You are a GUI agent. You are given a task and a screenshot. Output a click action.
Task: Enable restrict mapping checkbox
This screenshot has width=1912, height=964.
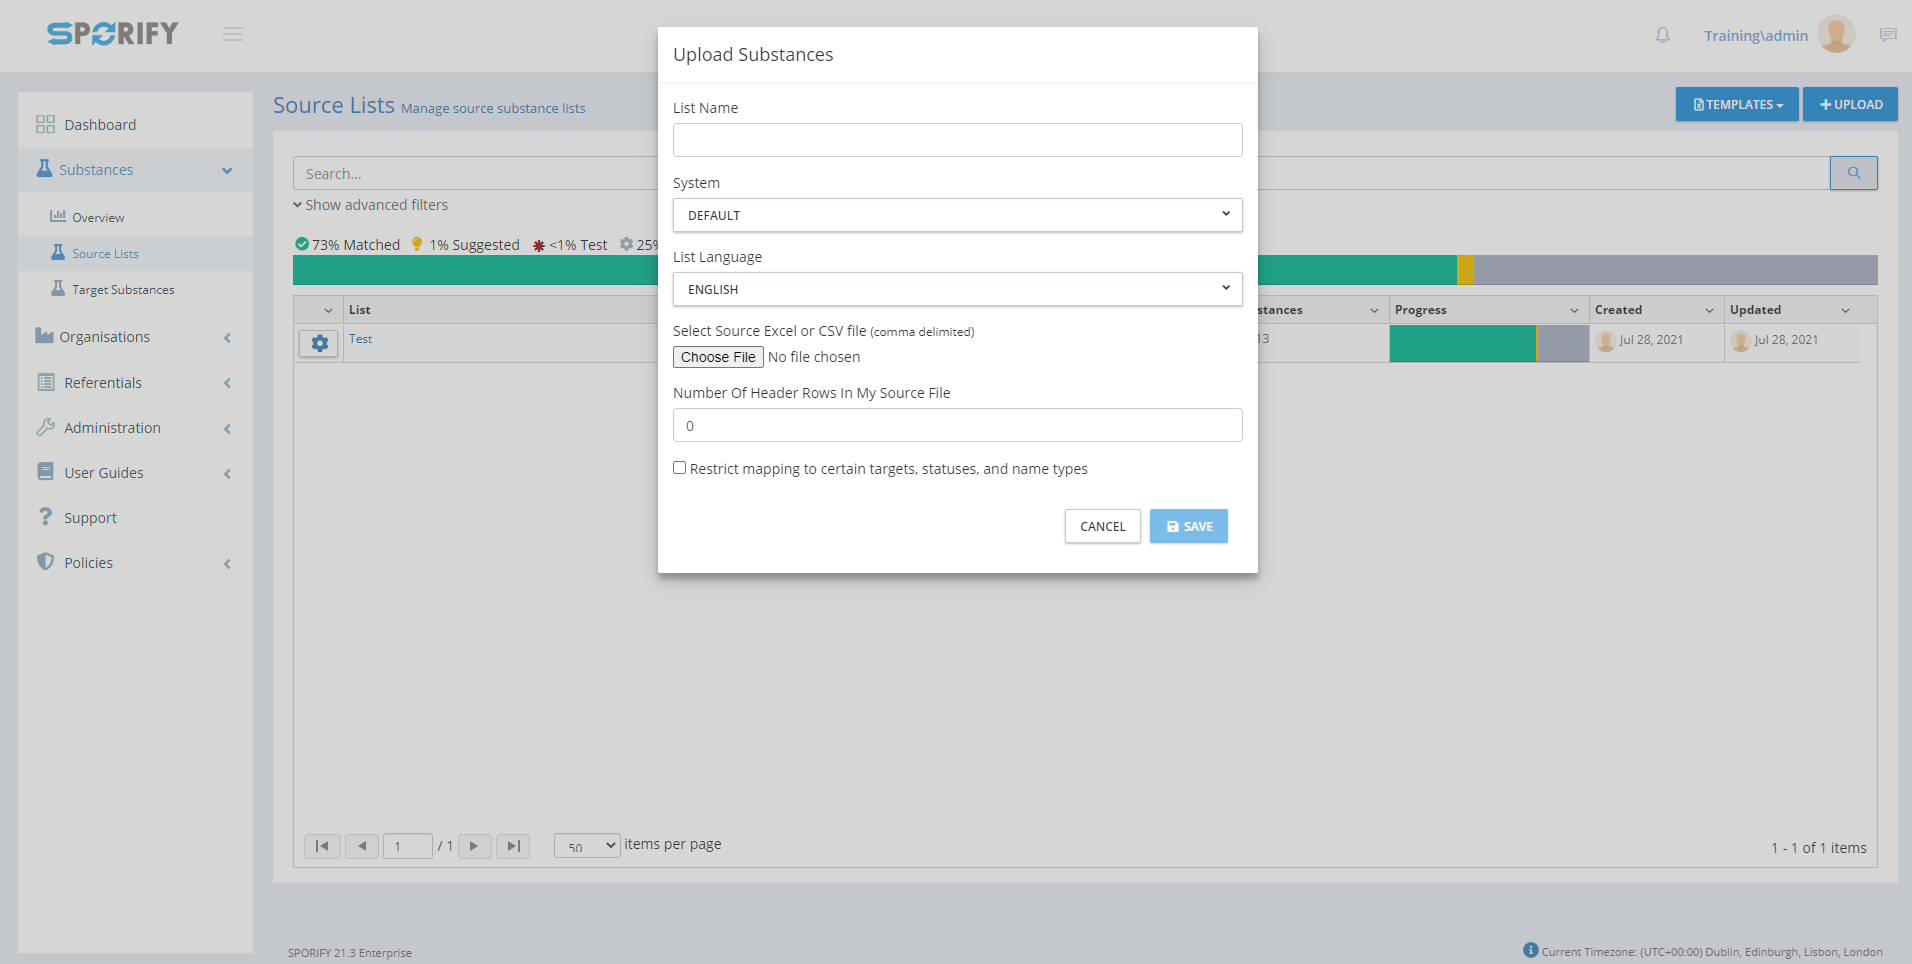(680, 468)
